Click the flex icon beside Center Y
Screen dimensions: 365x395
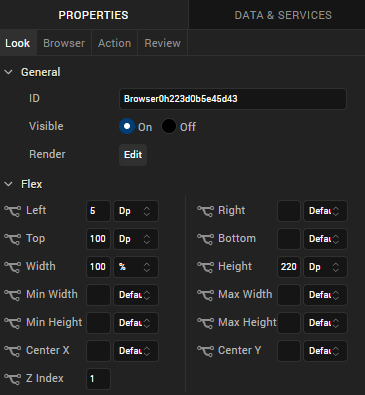pos(205,351)
